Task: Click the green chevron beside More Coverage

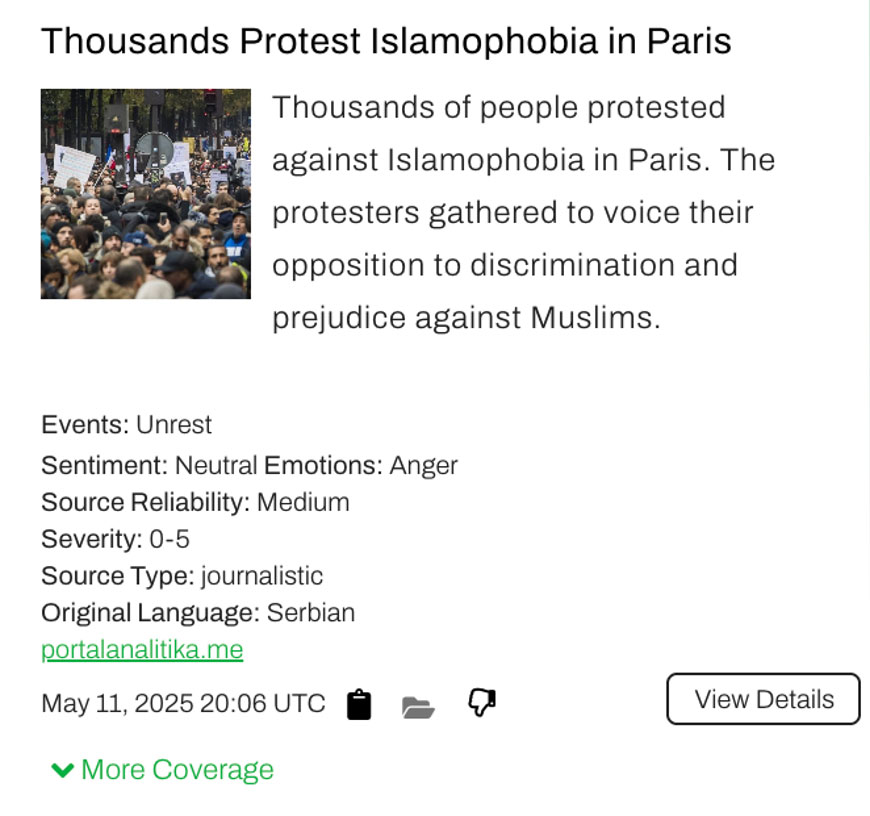Action: (x=62, y=769)
